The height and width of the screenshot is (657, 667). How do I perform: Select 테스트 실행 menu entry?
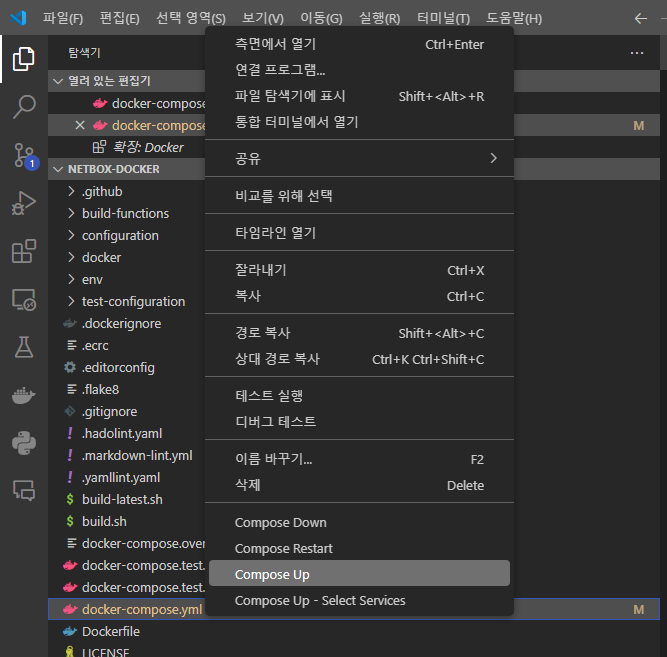359,396
